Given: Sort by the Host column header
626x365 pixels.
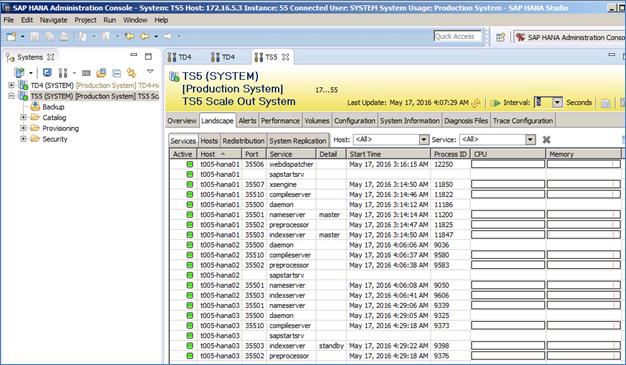Looking at the screenshot, I should point(220,154).
